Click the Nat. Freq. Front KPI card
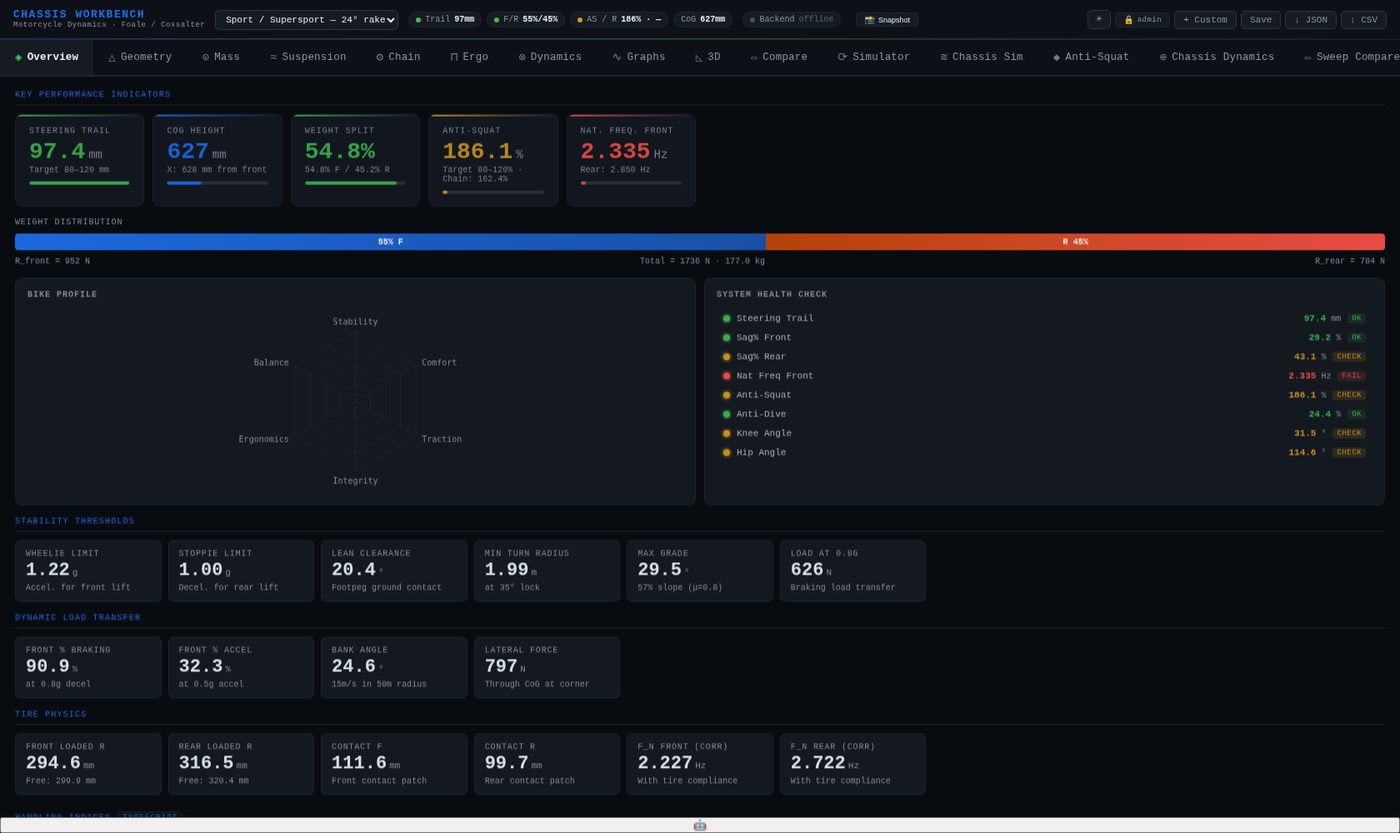The height and width of the screenshot is (833, 1400). (x=631, y=160)
